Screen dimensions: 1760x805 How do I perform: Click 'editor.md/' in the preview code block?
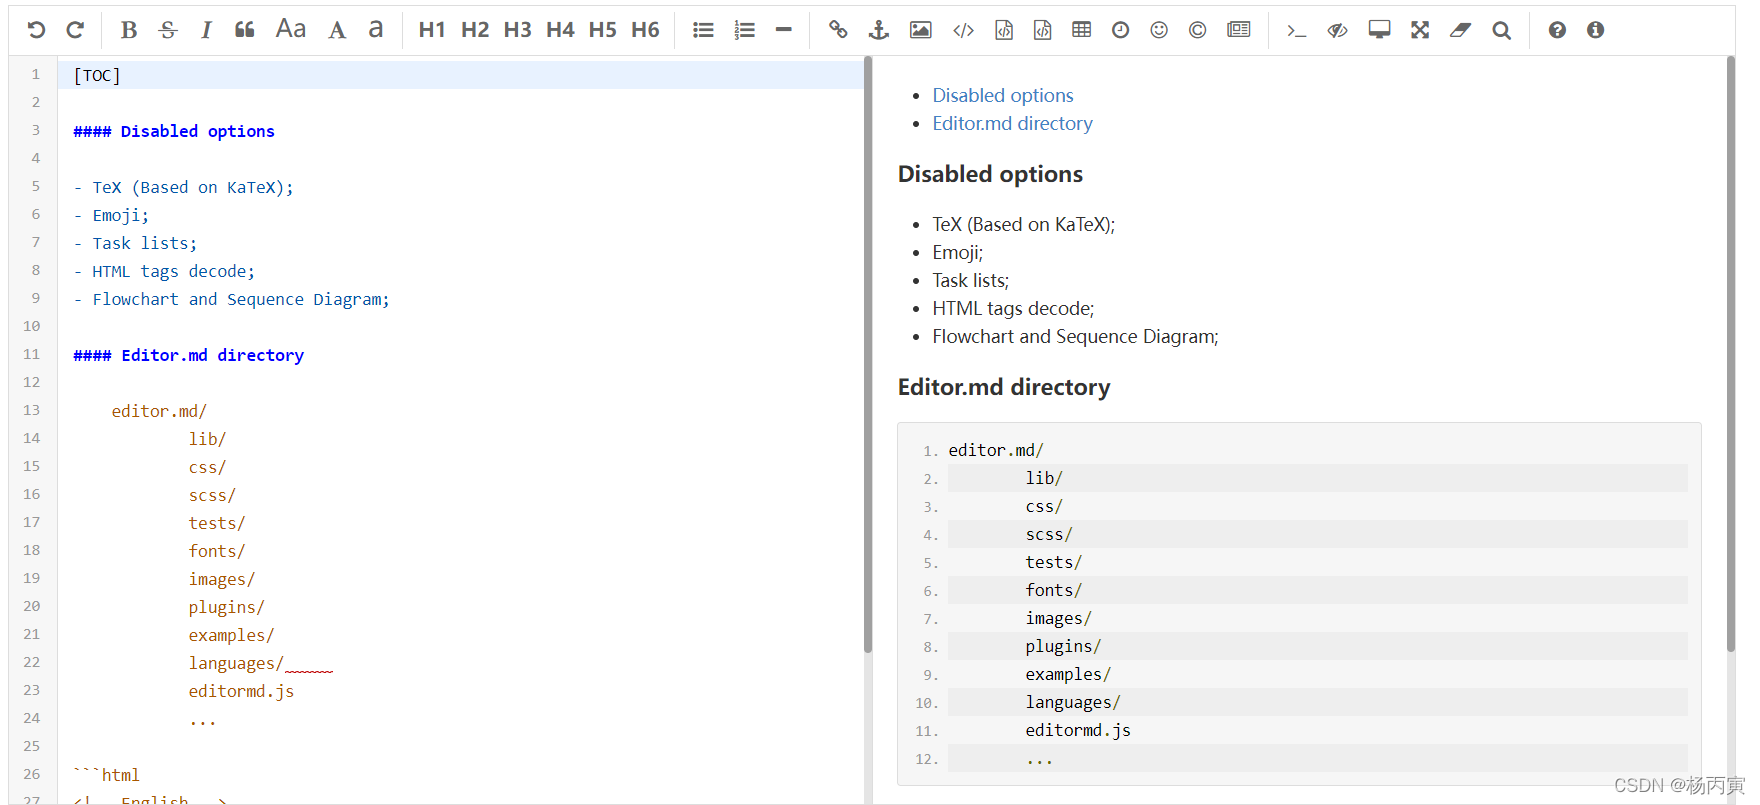click(x=996, y=450)
